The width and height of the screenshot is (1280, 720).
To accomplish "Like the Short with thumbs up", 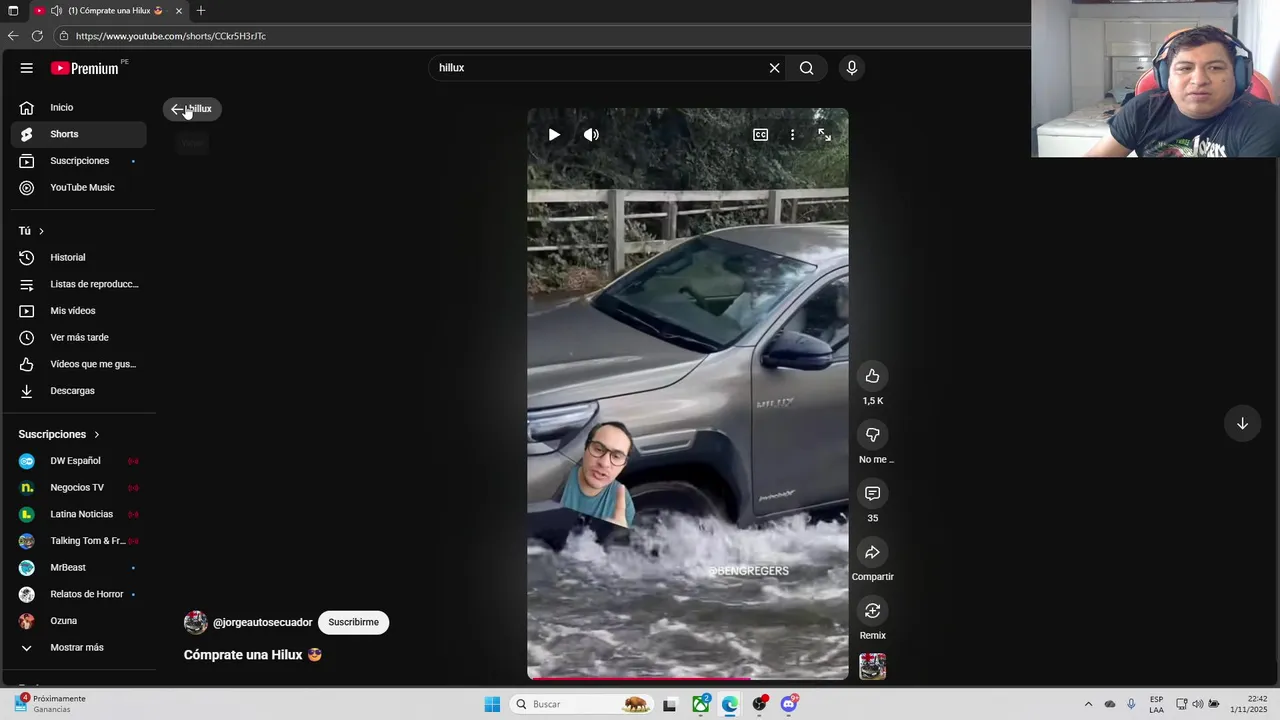I will pyautogui.click(x=872, y=376).
